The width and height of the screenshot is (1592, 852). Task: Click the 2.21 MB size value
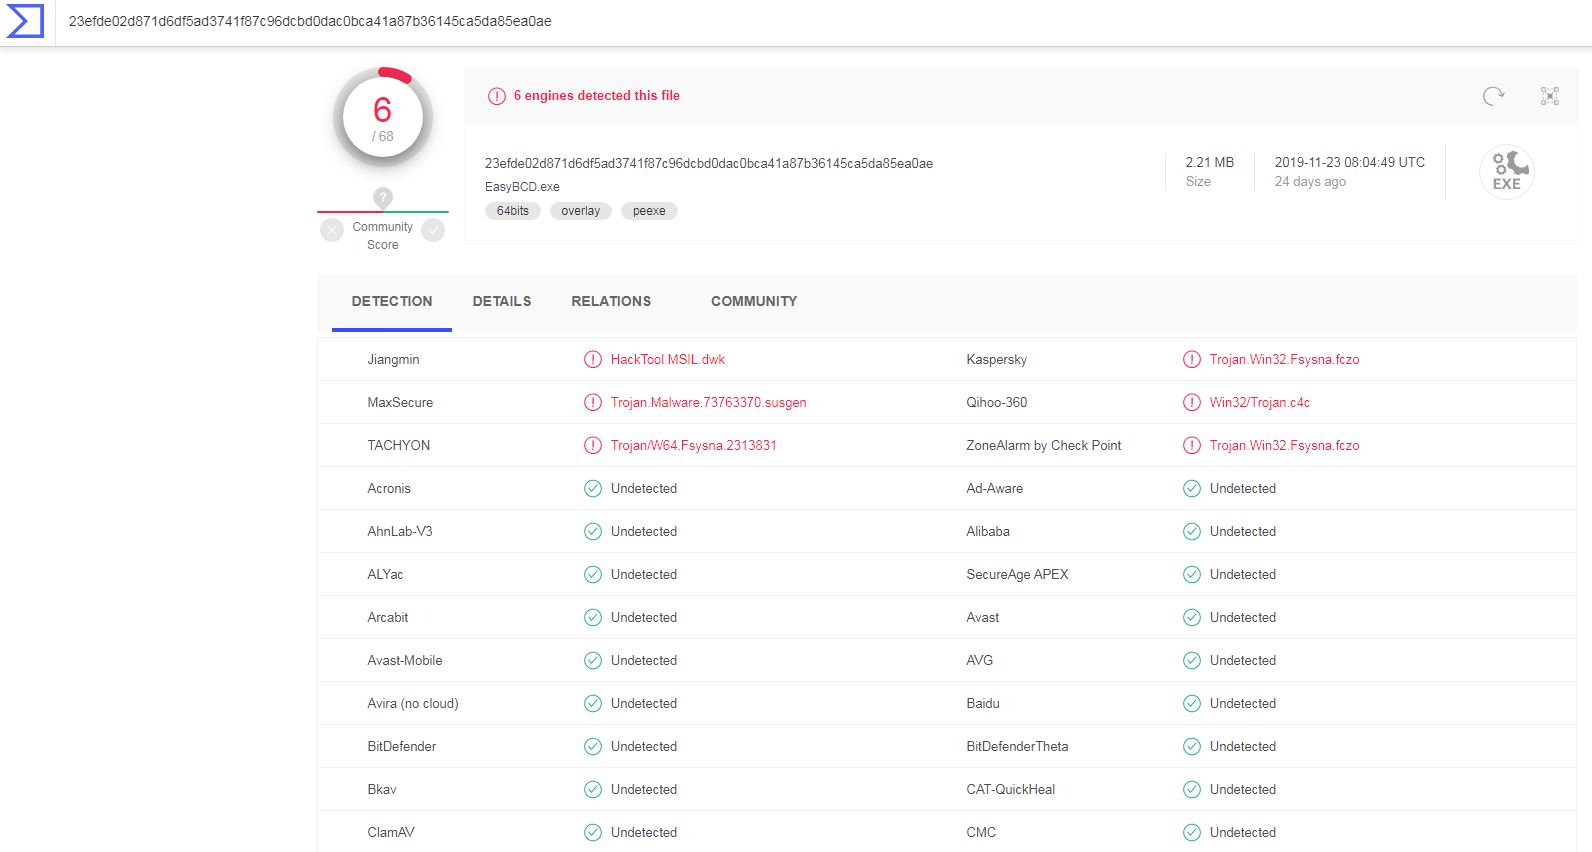[x=1210, y=162]
